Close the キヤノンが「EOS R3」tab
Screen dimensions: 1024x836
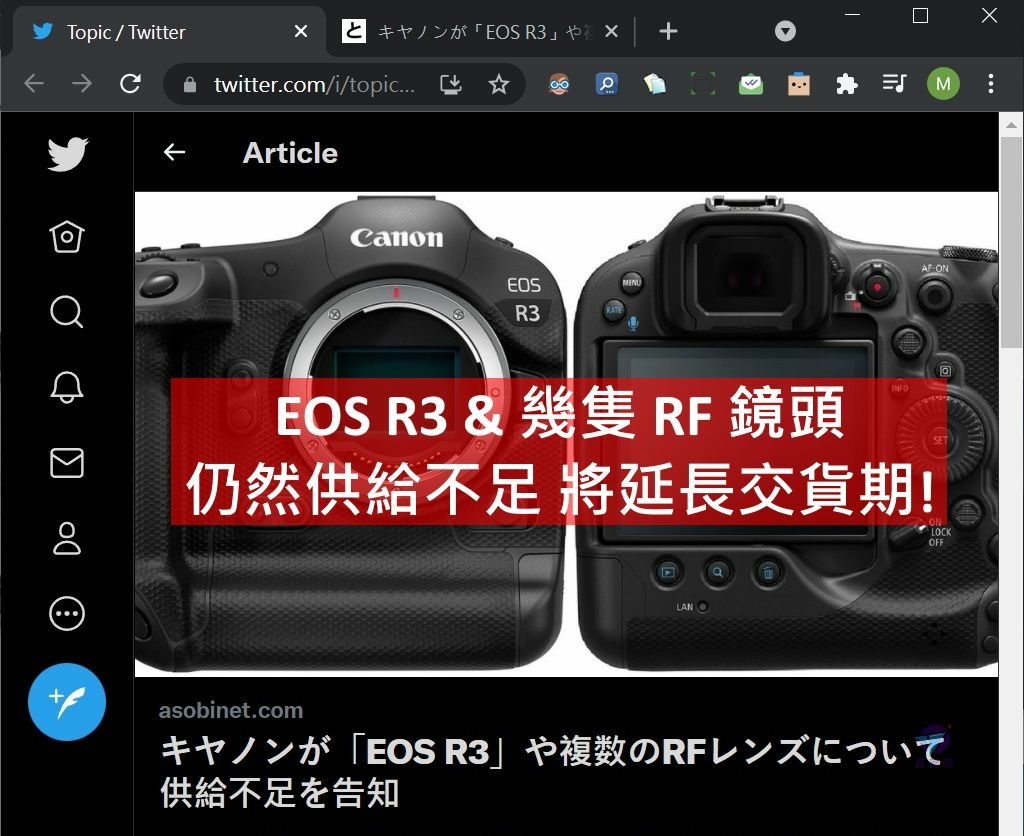click(x=611, y=31)
